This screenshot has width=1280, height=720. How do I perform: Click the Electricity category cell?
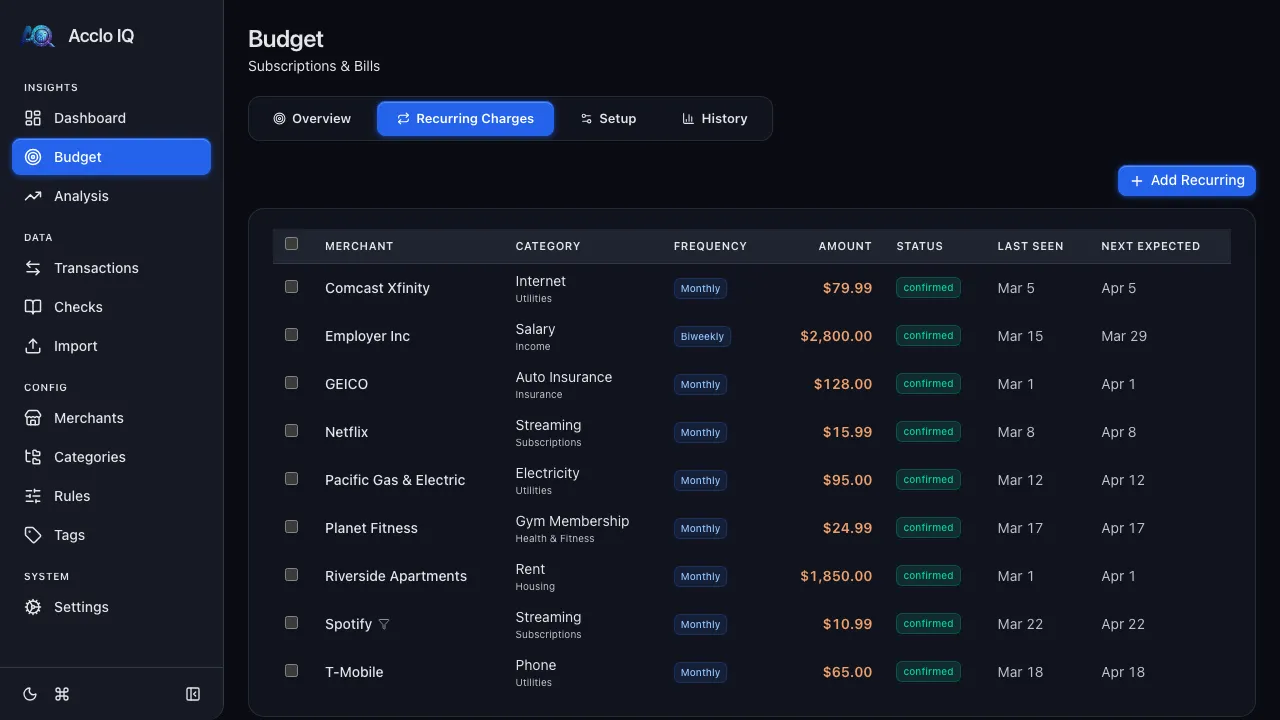[x=547, y=480]
